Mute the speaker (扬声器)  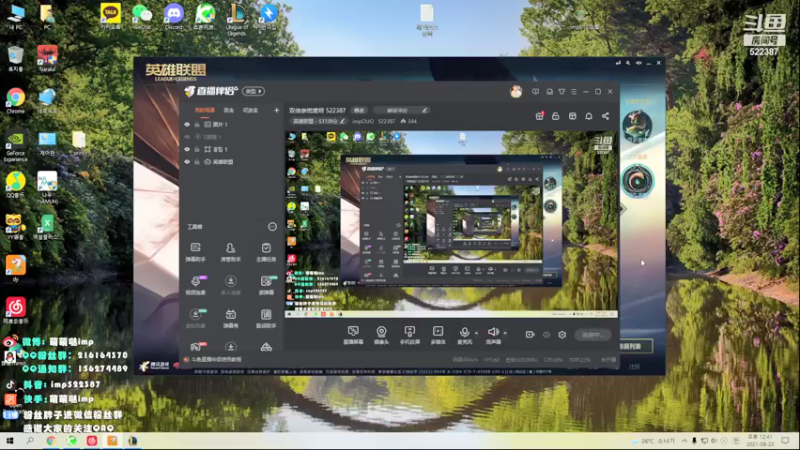coord(493,335)
